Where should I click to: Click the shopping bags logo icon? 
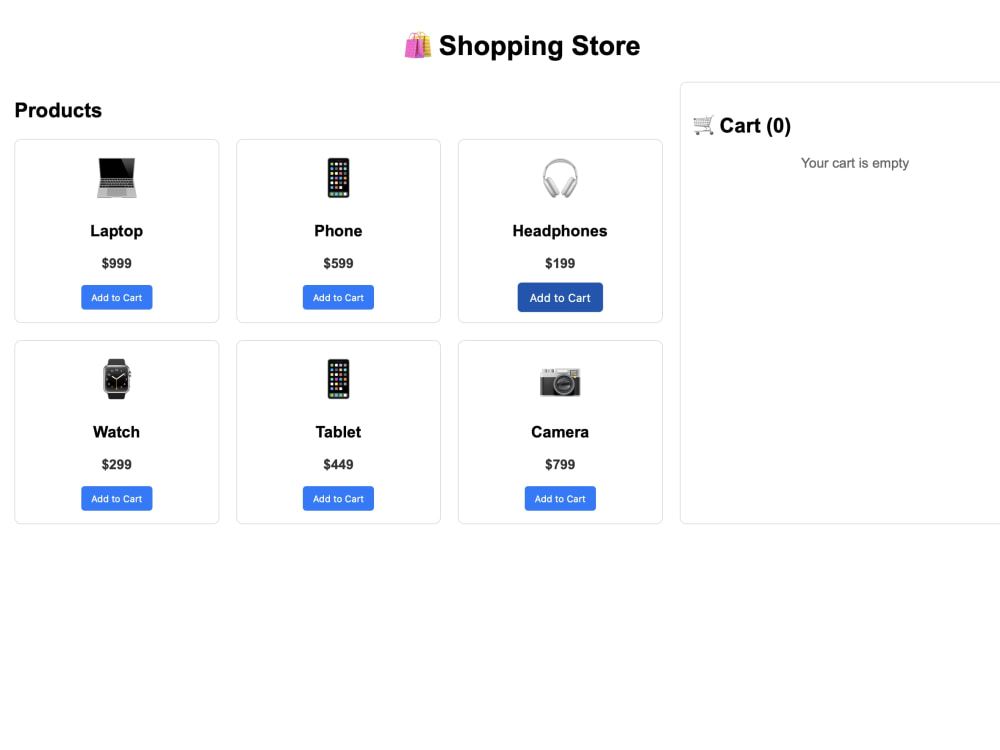pyautogui.click(x=418, y=45)
